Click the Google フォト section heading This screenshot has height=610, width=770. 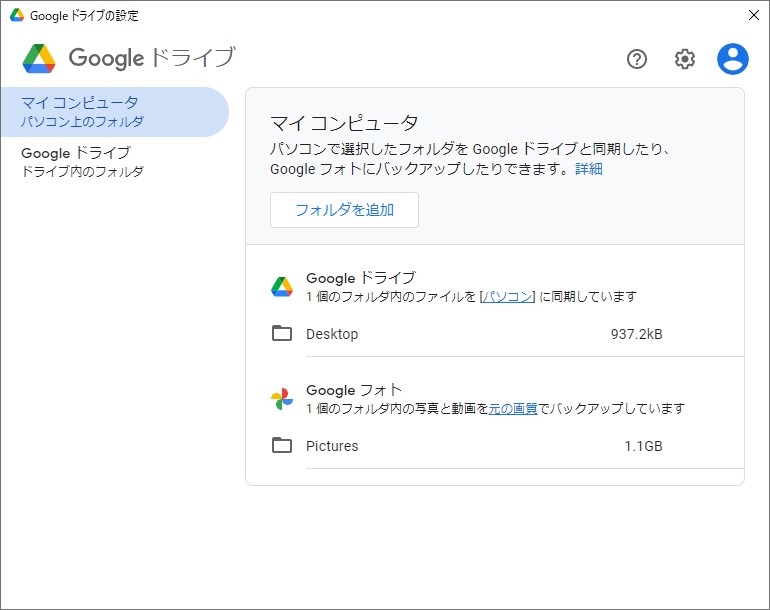coord(354,390)
